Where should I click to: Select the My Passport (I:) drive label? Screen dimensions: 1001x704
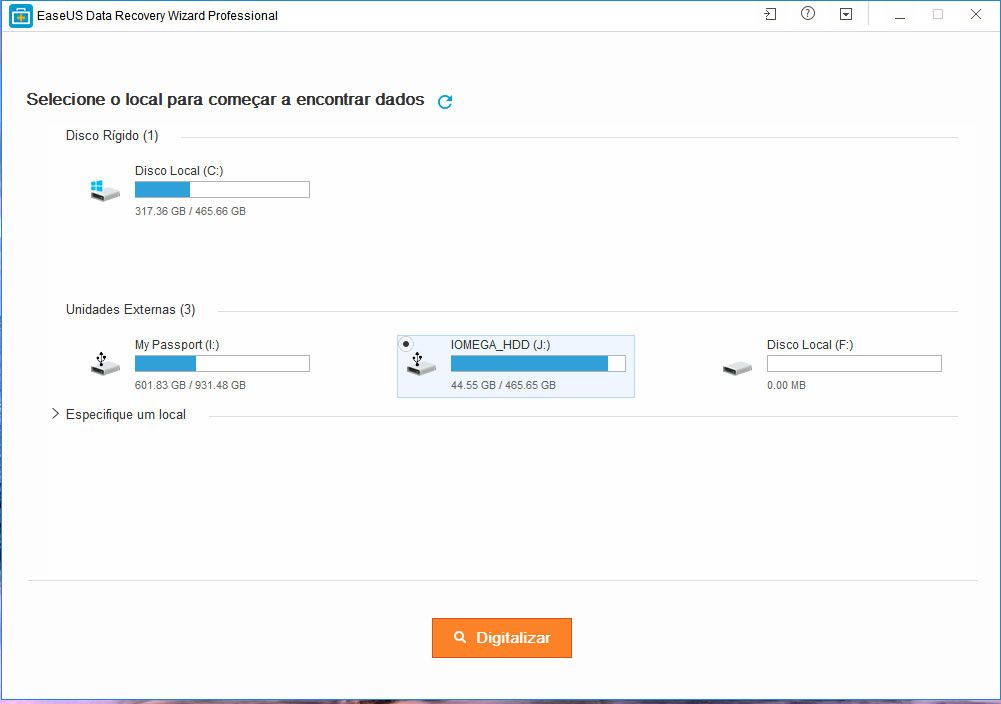(177, 345)
